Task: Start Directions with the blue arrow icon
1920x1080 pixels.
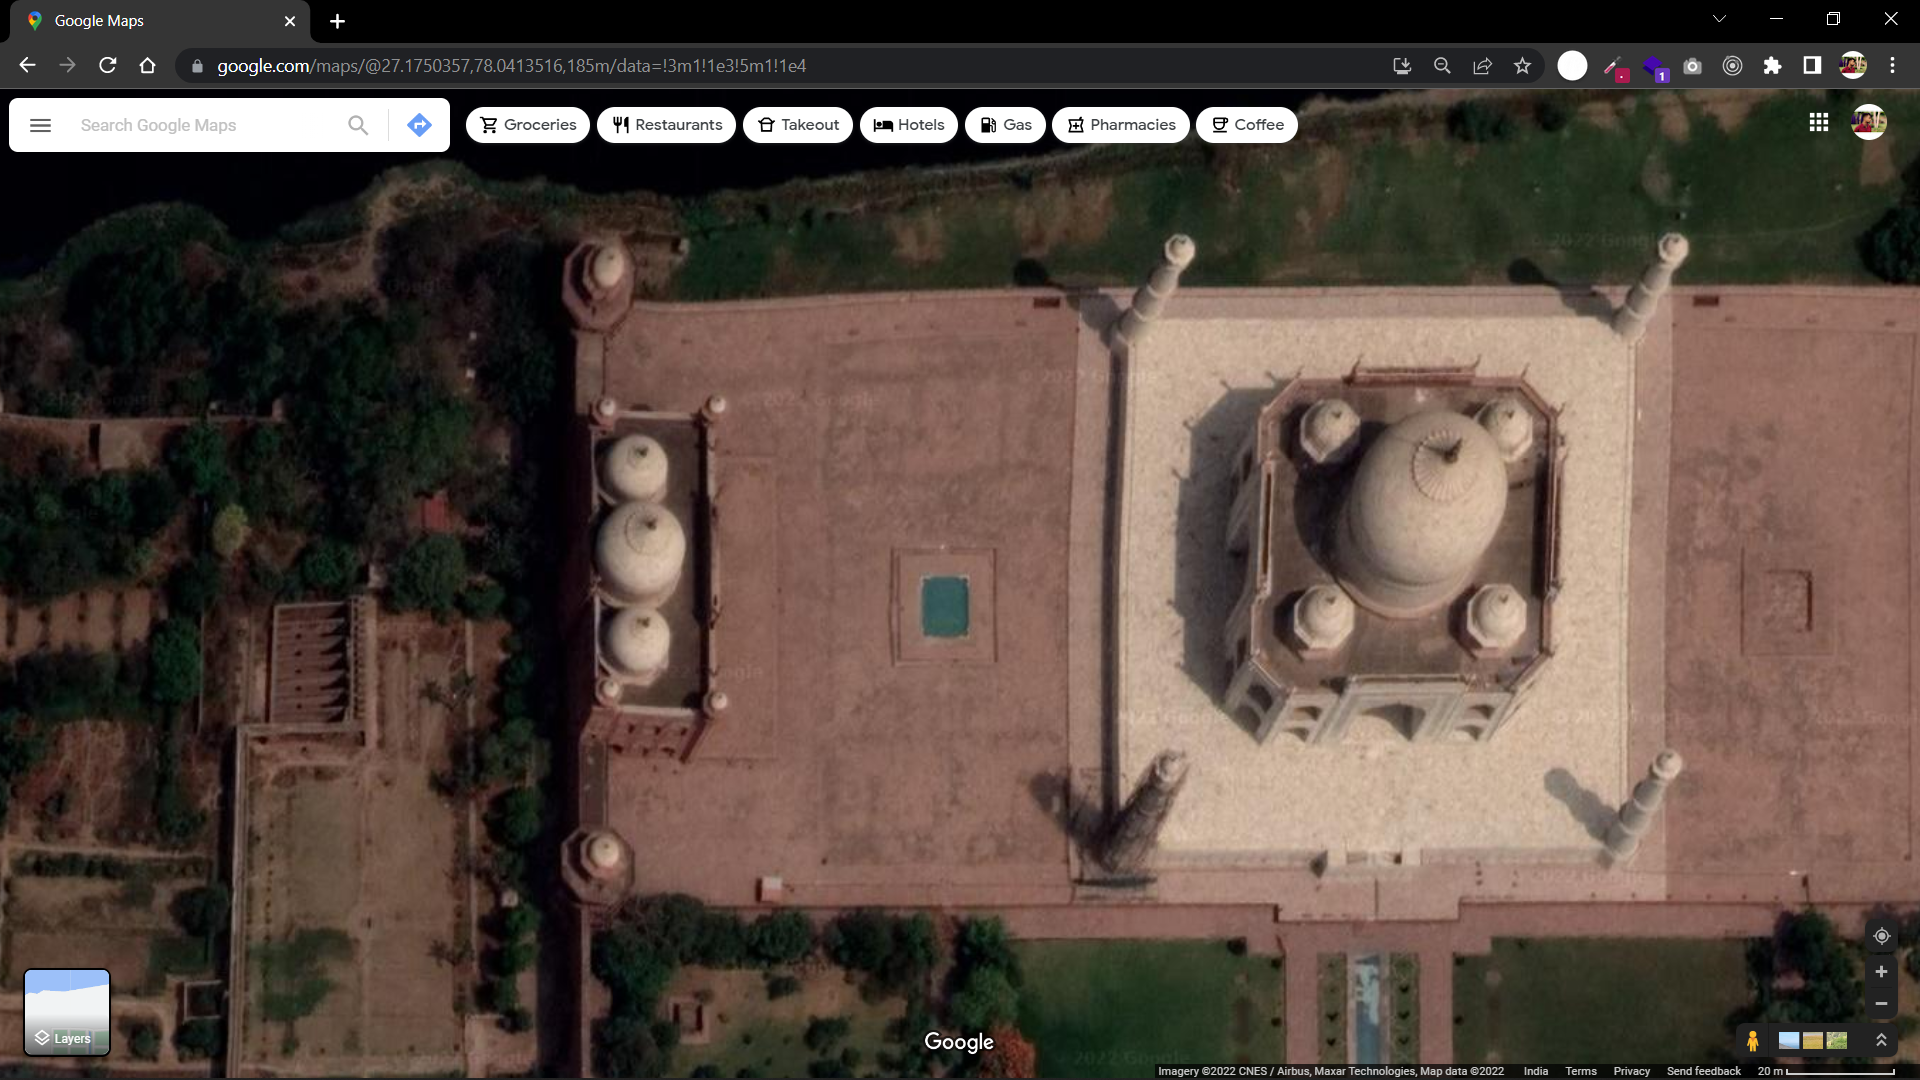Action: (x=419, y=124)
